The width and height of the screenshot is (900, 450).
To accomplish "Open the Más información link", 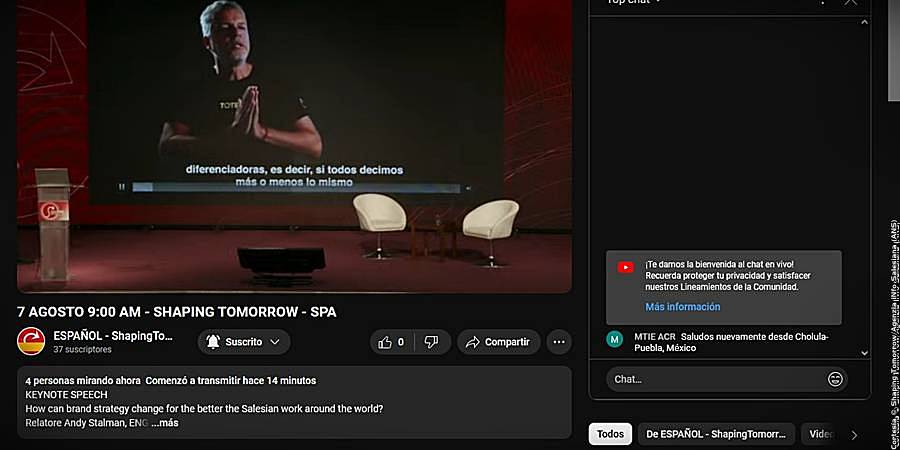I will click(682, 307).
